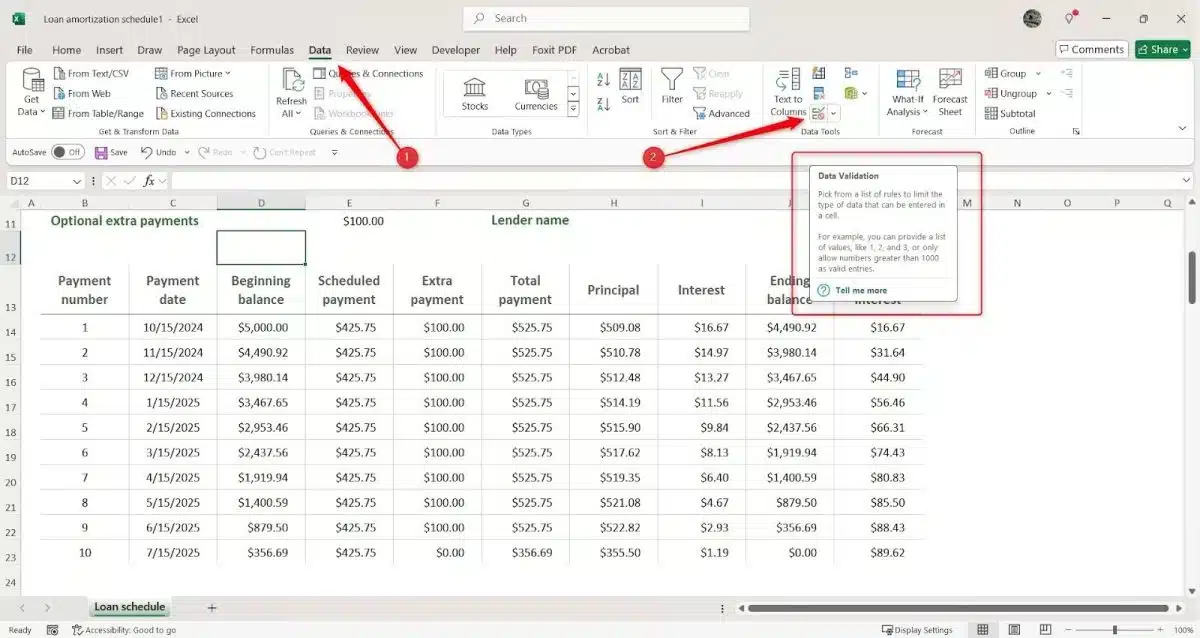Open the Review tab
The width and height of the screenshot is (1200, 638).
[362, 50]
